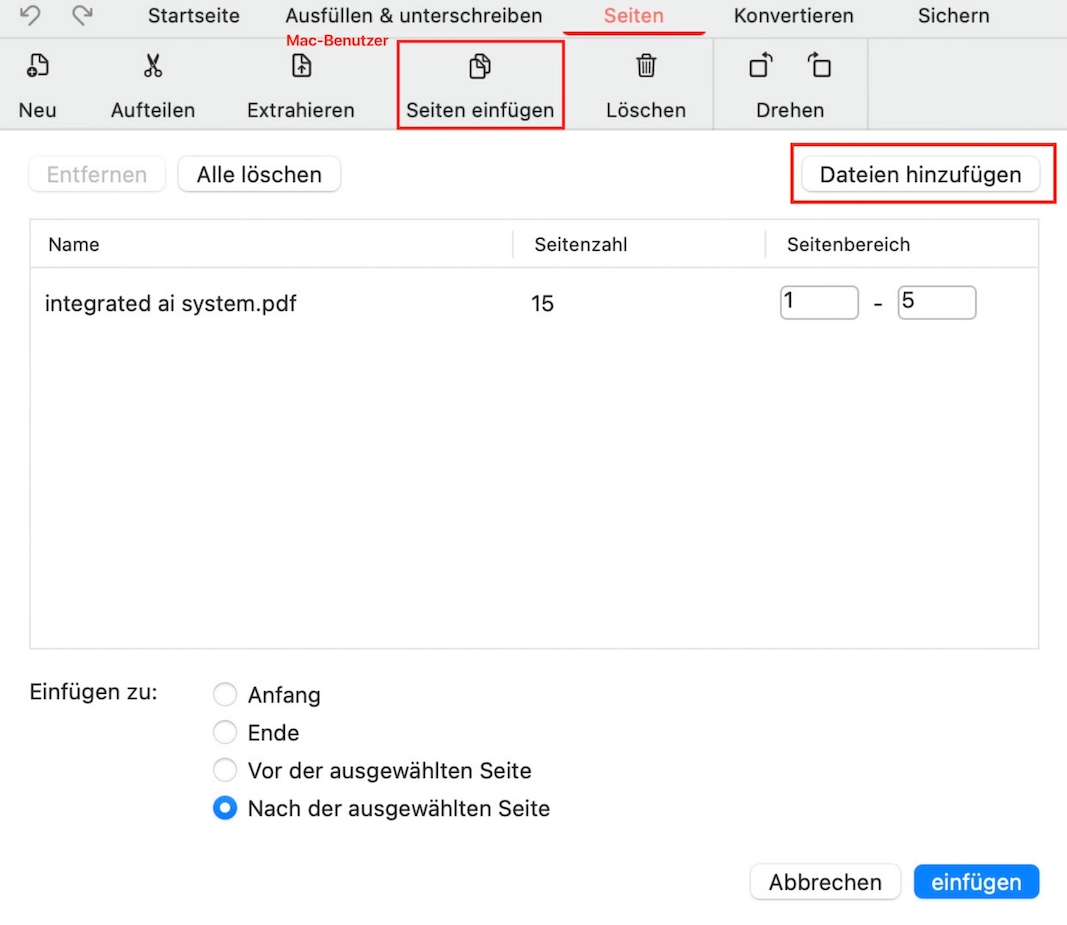
Task: Select the Anfang radio button
Action: (x=225, y=694)
